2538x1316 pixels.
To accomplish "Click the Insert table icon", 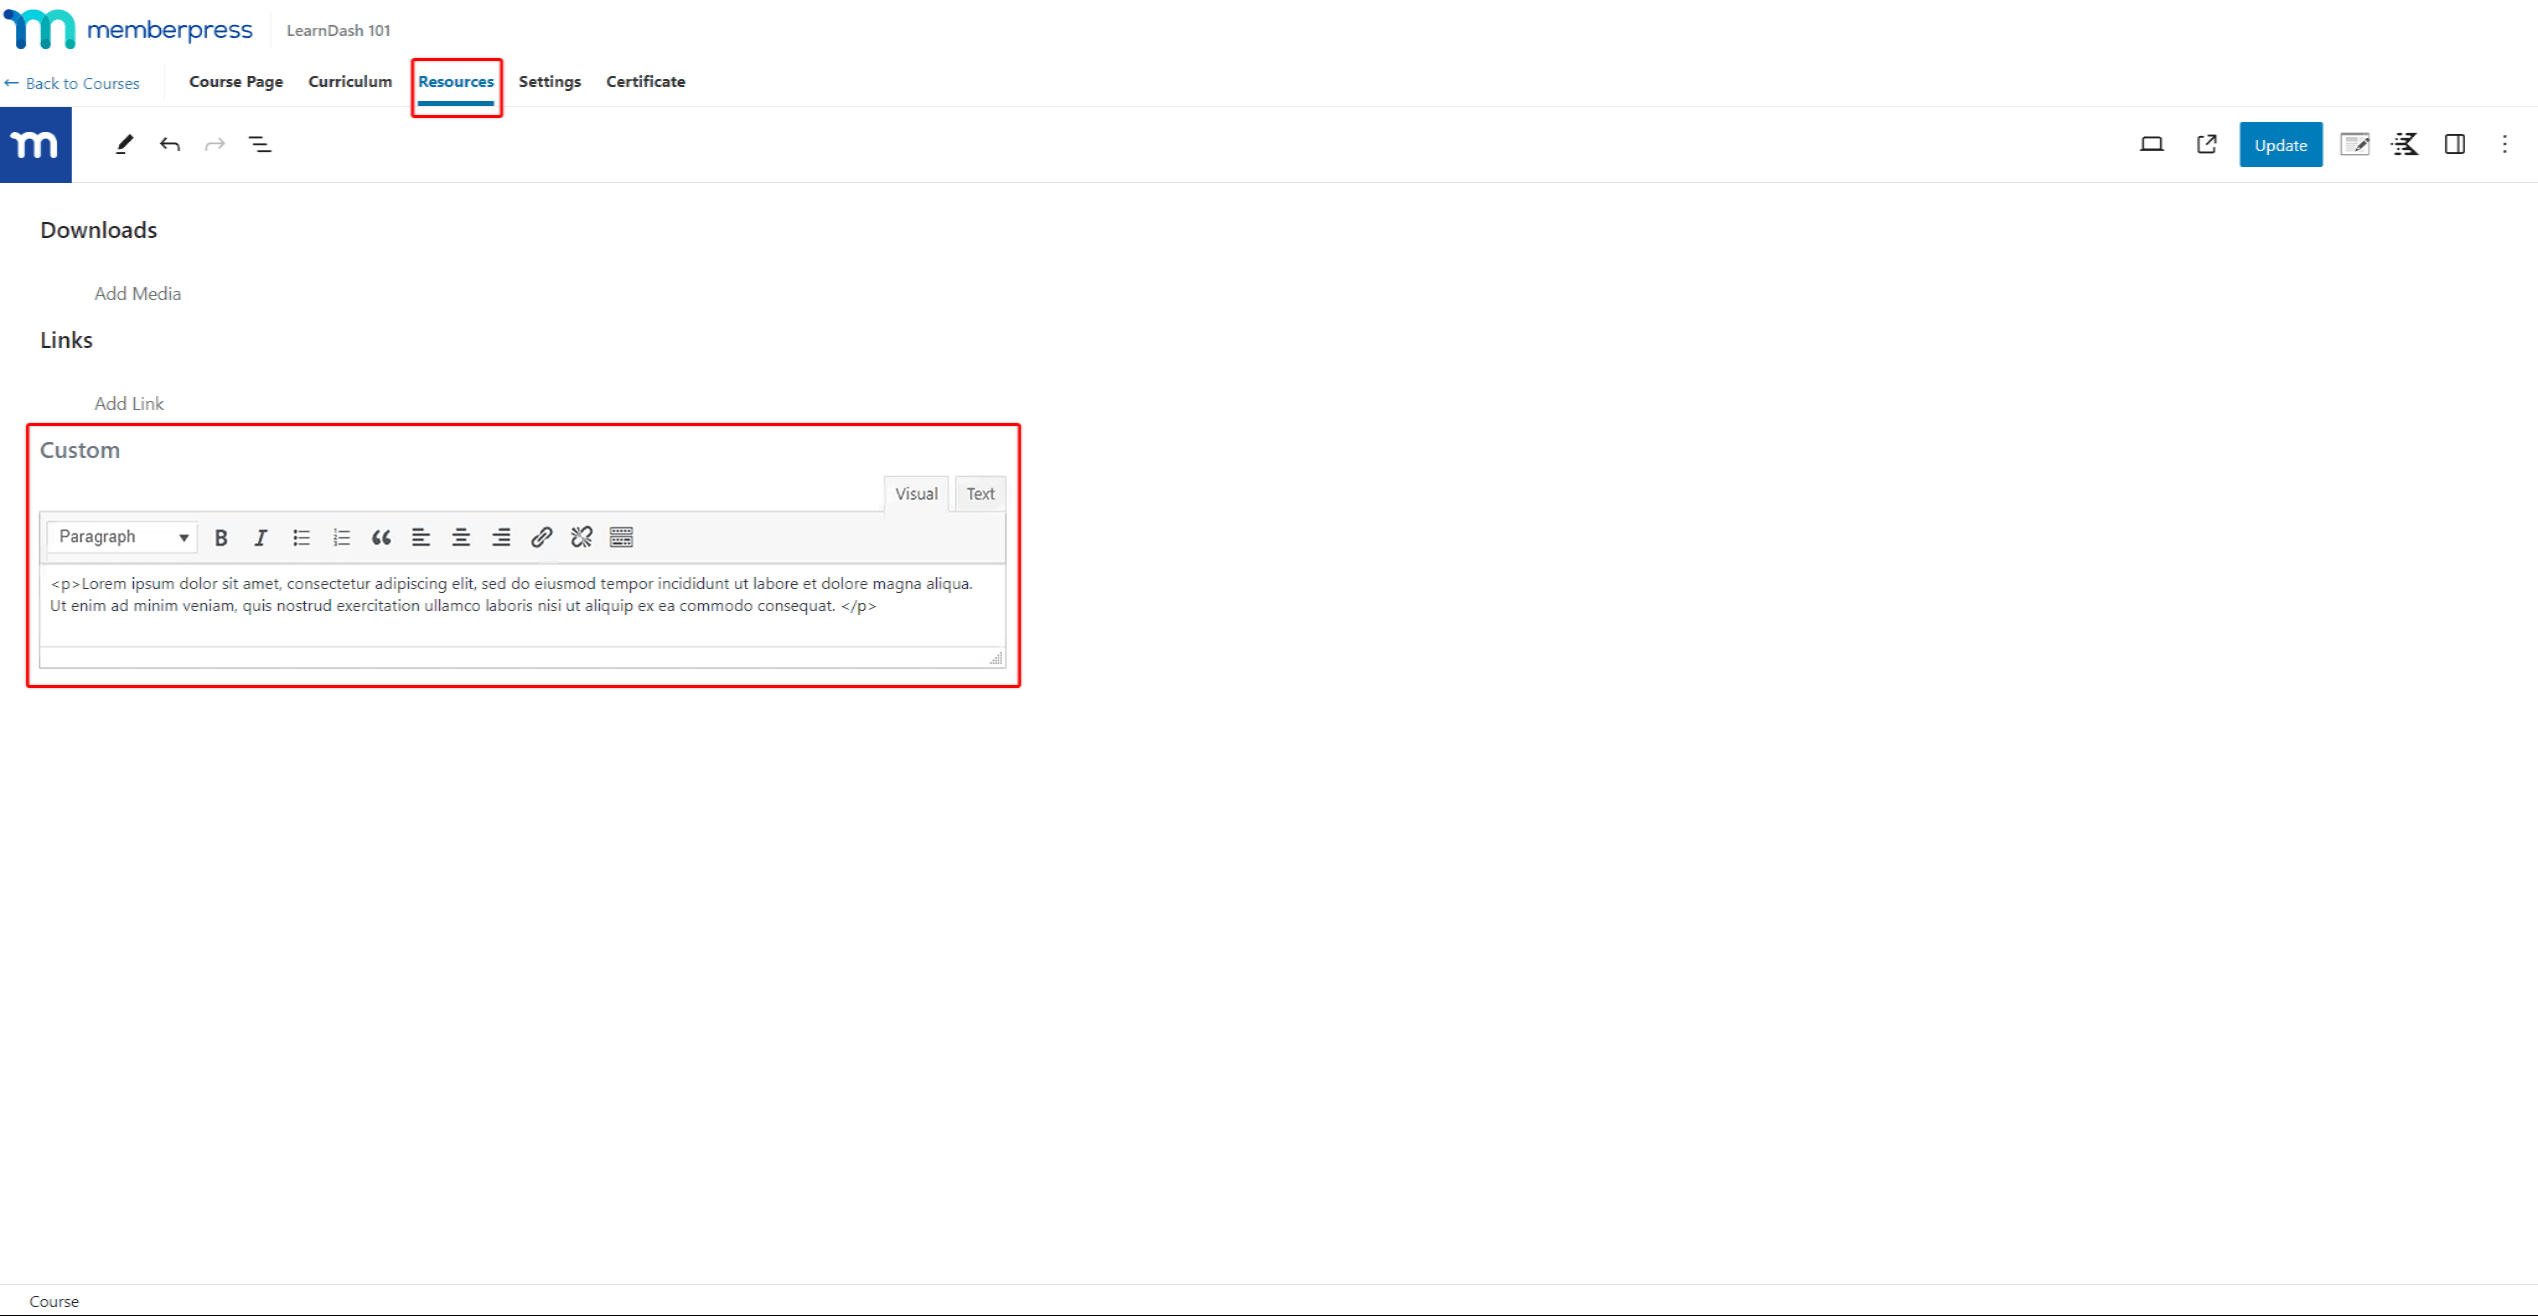I will point(621,537).
